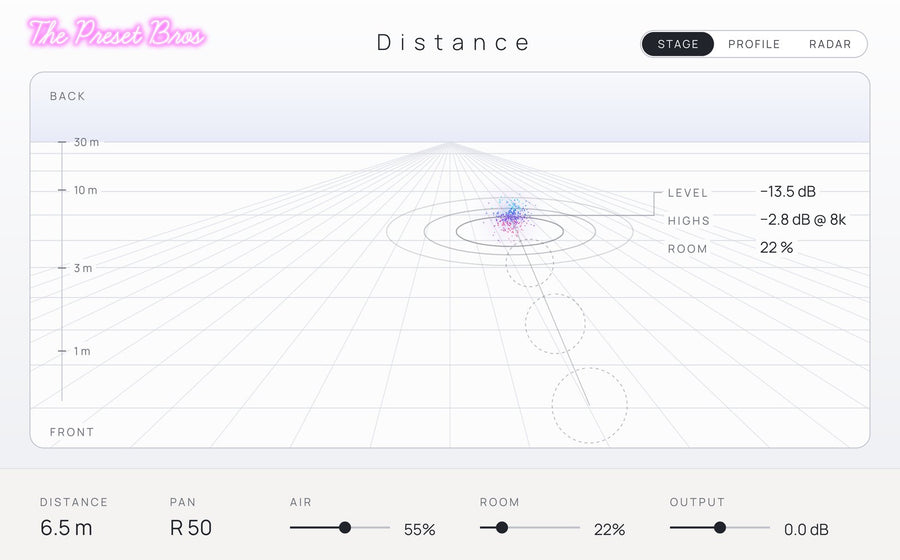
Task: Click the BACK label on the stage
Action: tap(67, 96)
